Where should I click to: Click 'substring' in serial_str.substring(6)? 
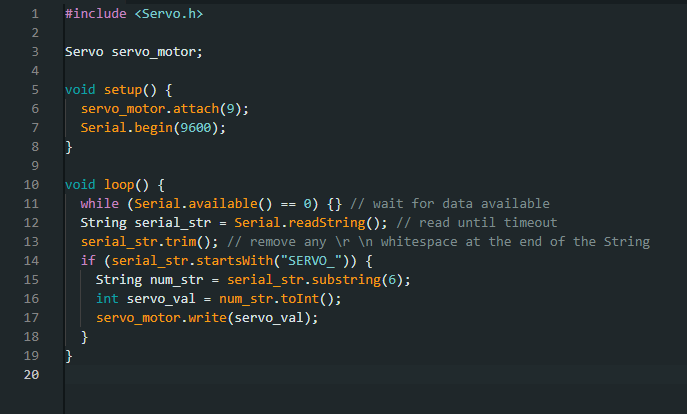(346, 280)
